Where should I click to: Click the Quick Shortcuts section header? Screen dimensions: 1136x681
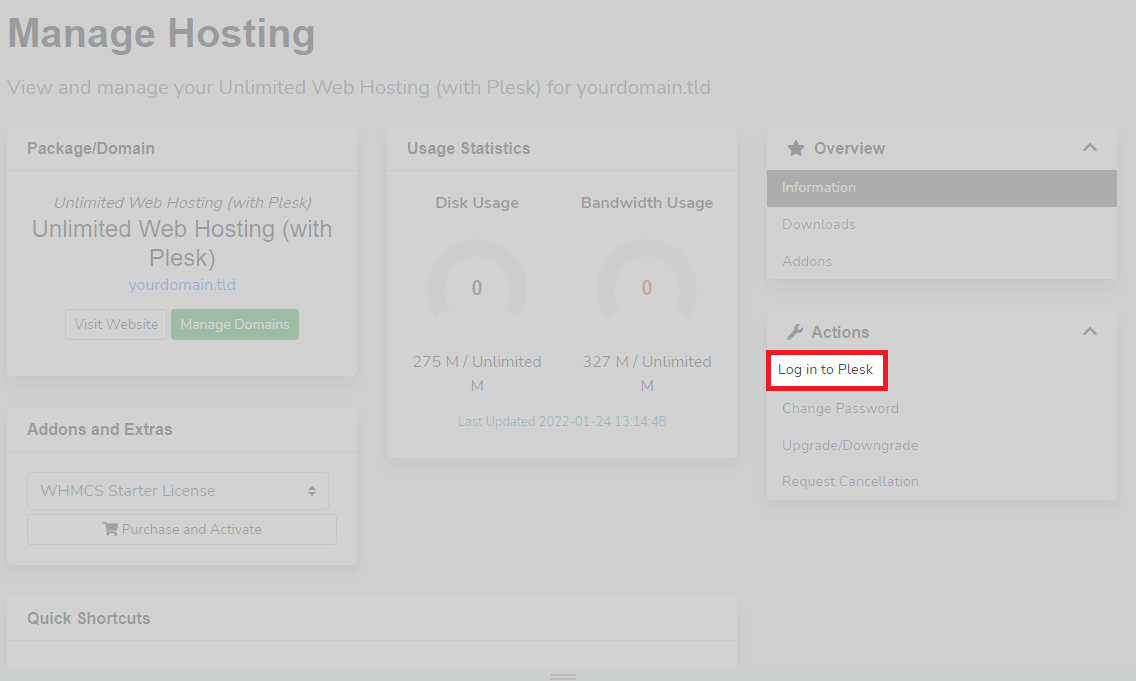coord(88,618)
